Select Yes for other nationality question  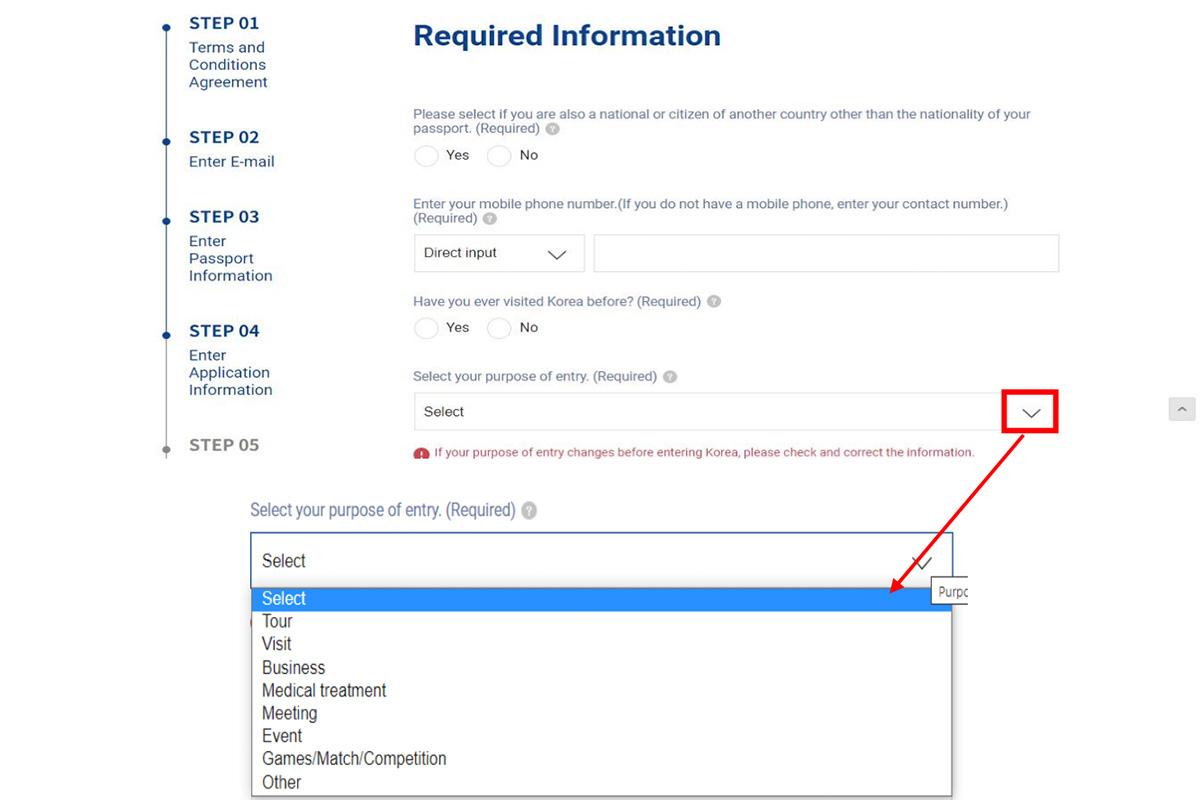(426, 156)
